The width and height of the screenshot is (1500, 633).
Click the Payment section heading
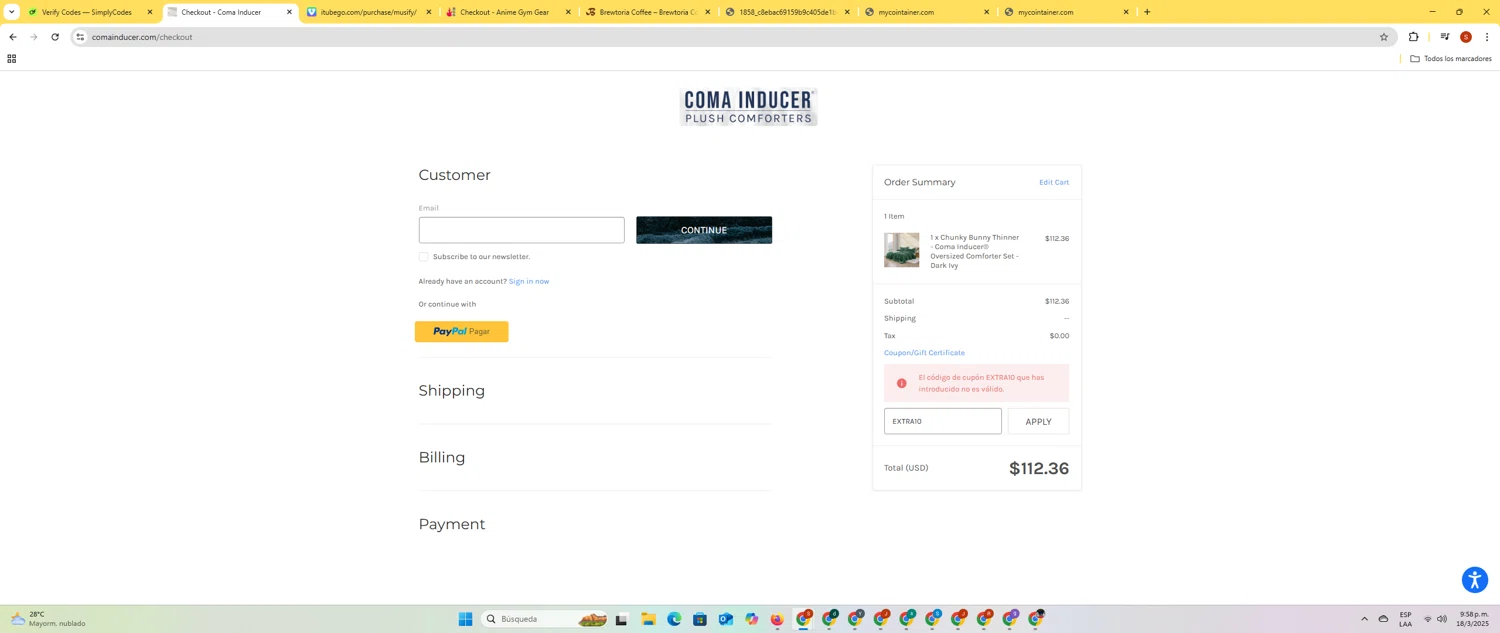[x=452, y=524]
